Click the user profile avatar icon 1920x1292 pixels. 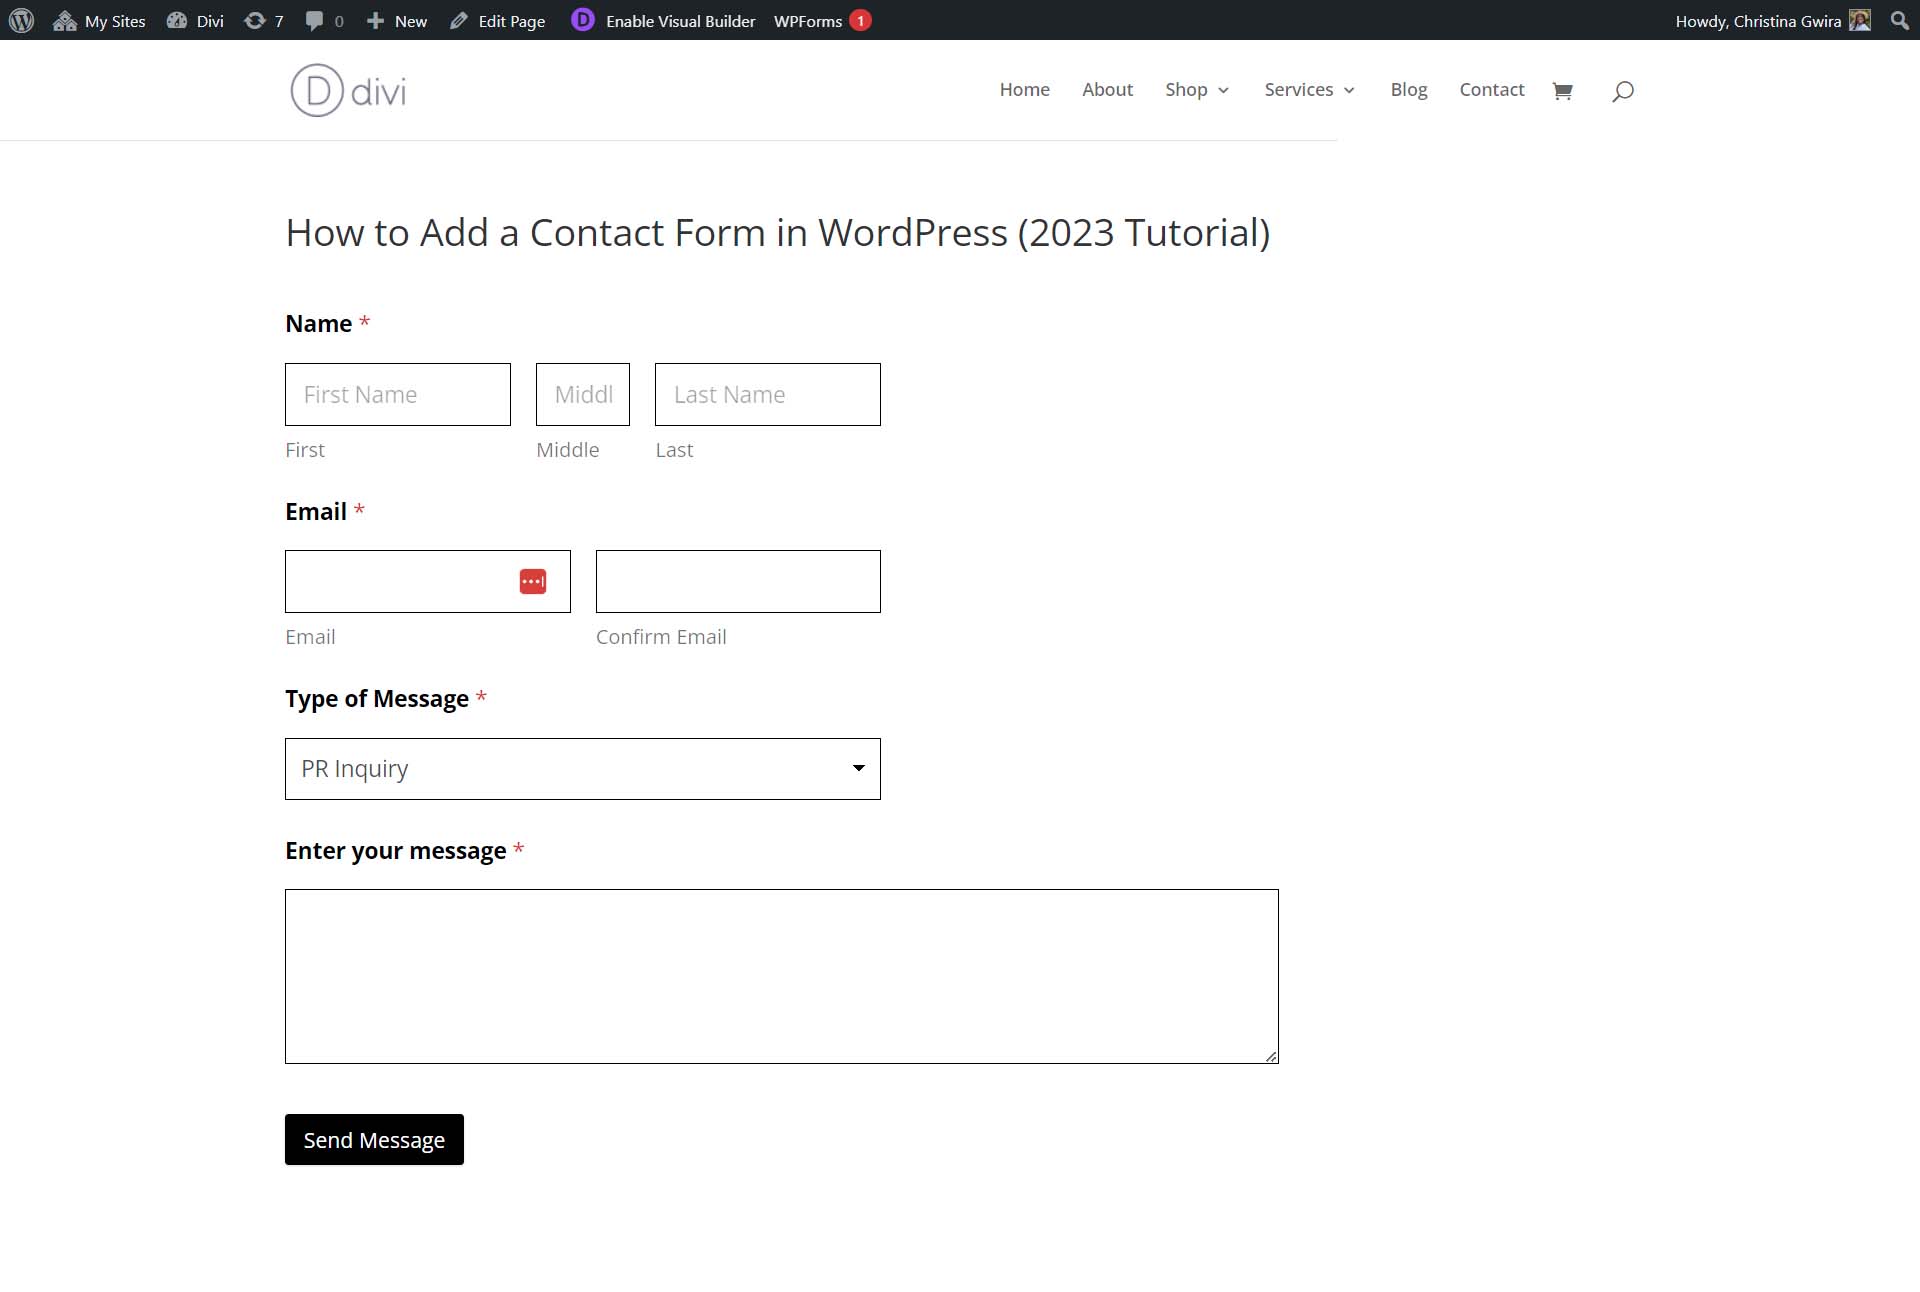pos(1859,19)
